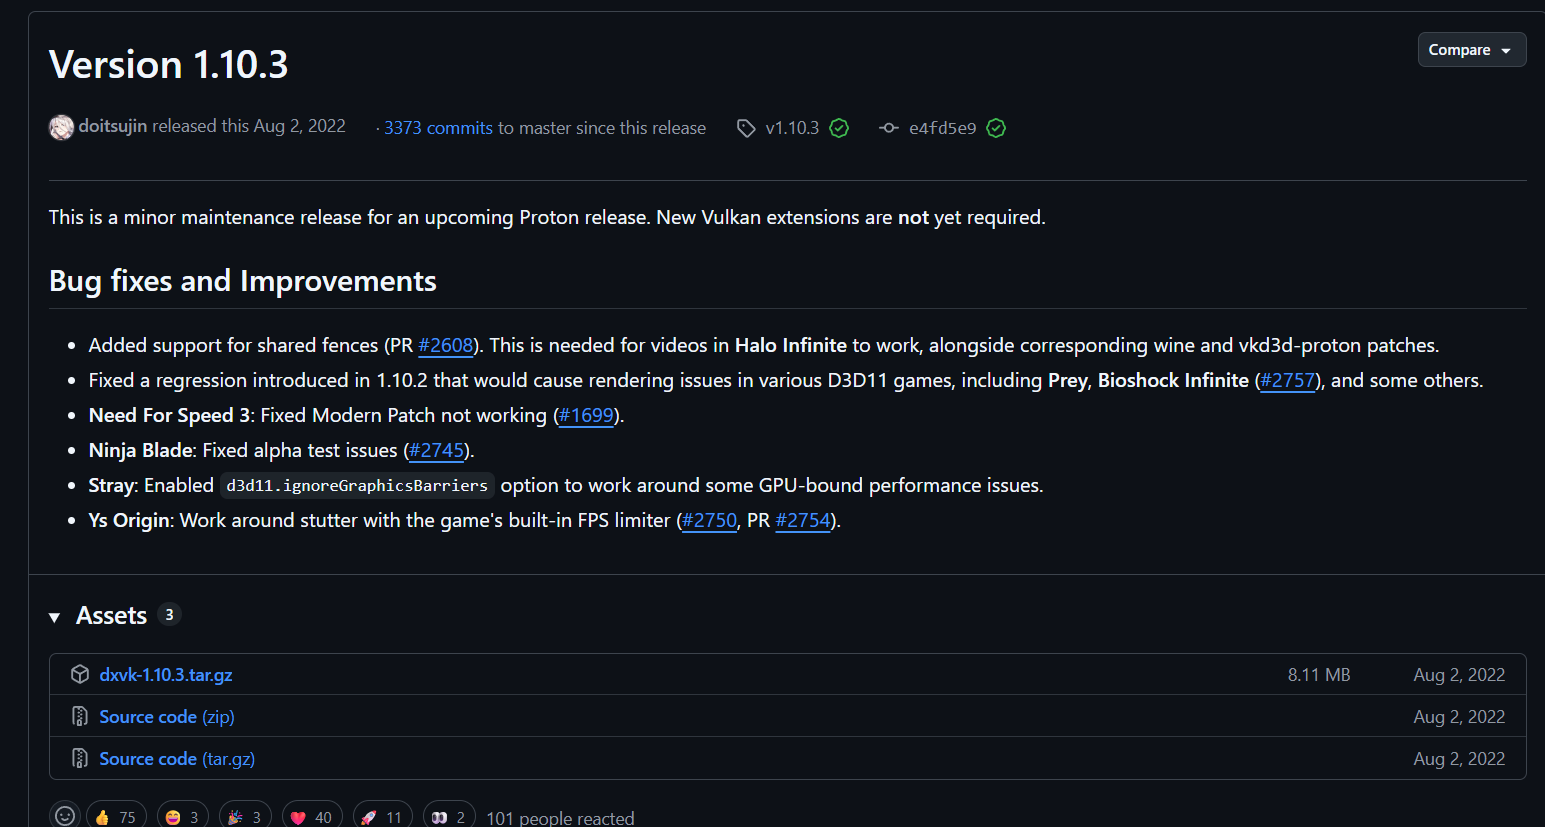Open the add reaction smiley picker

pyautogui.click(x=65, y=816)
